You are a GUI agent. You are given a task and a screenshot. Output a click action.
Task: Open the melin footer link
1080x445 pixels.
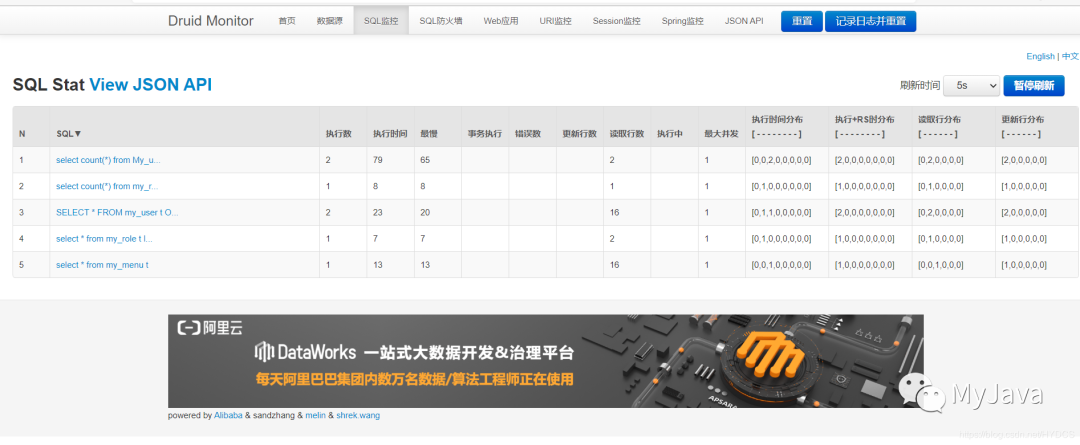(x=315, y=415)
